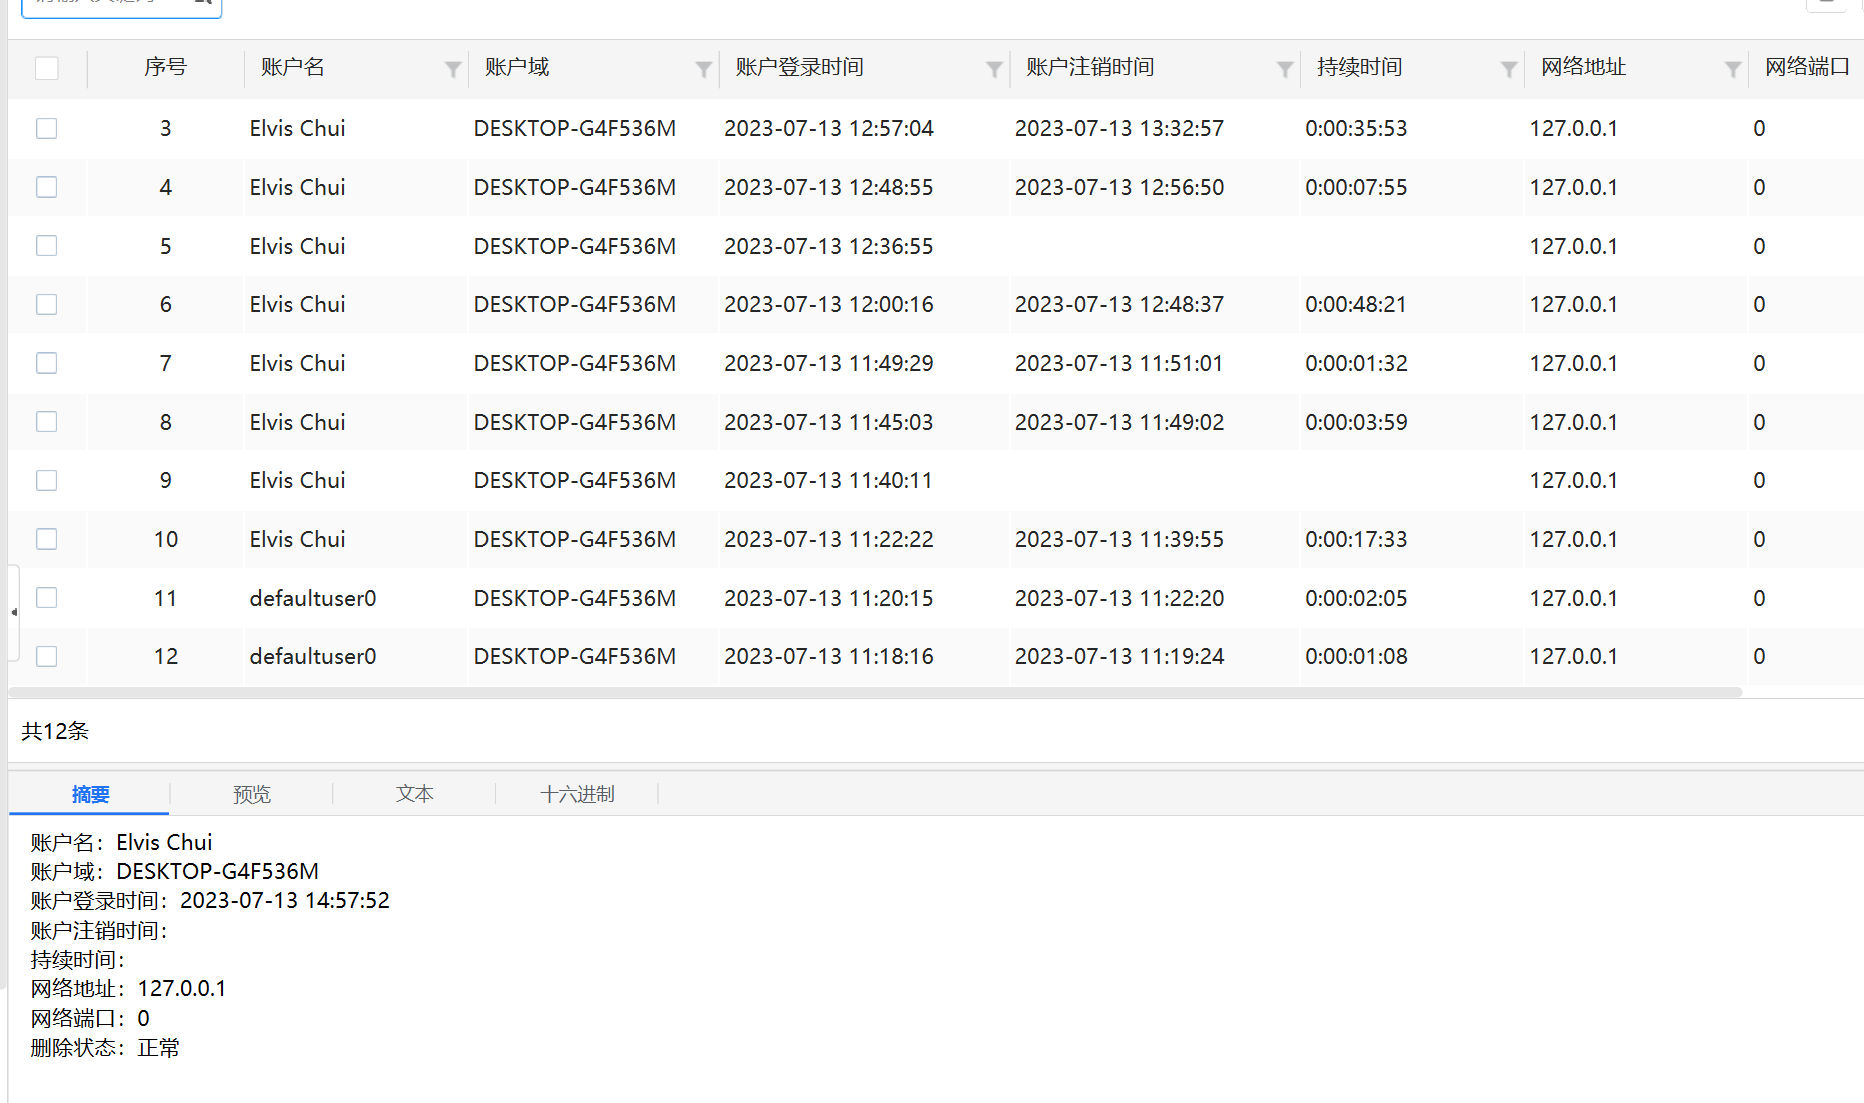This screenshot has width=1864, height=1103.
Task: Switch to the 十六进制 tab
Action: (577, 794)
